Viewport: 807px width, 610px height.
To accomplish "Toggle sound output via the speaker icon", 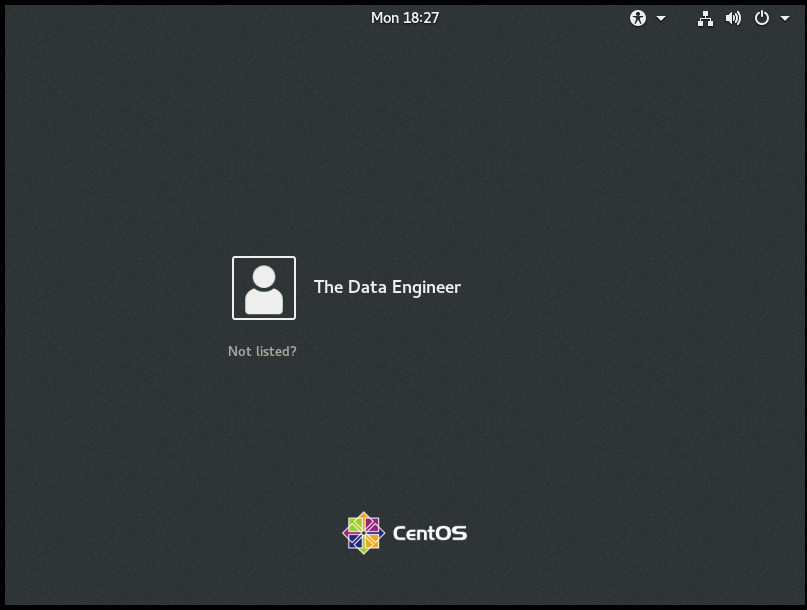I will click(x=733, y=17).
